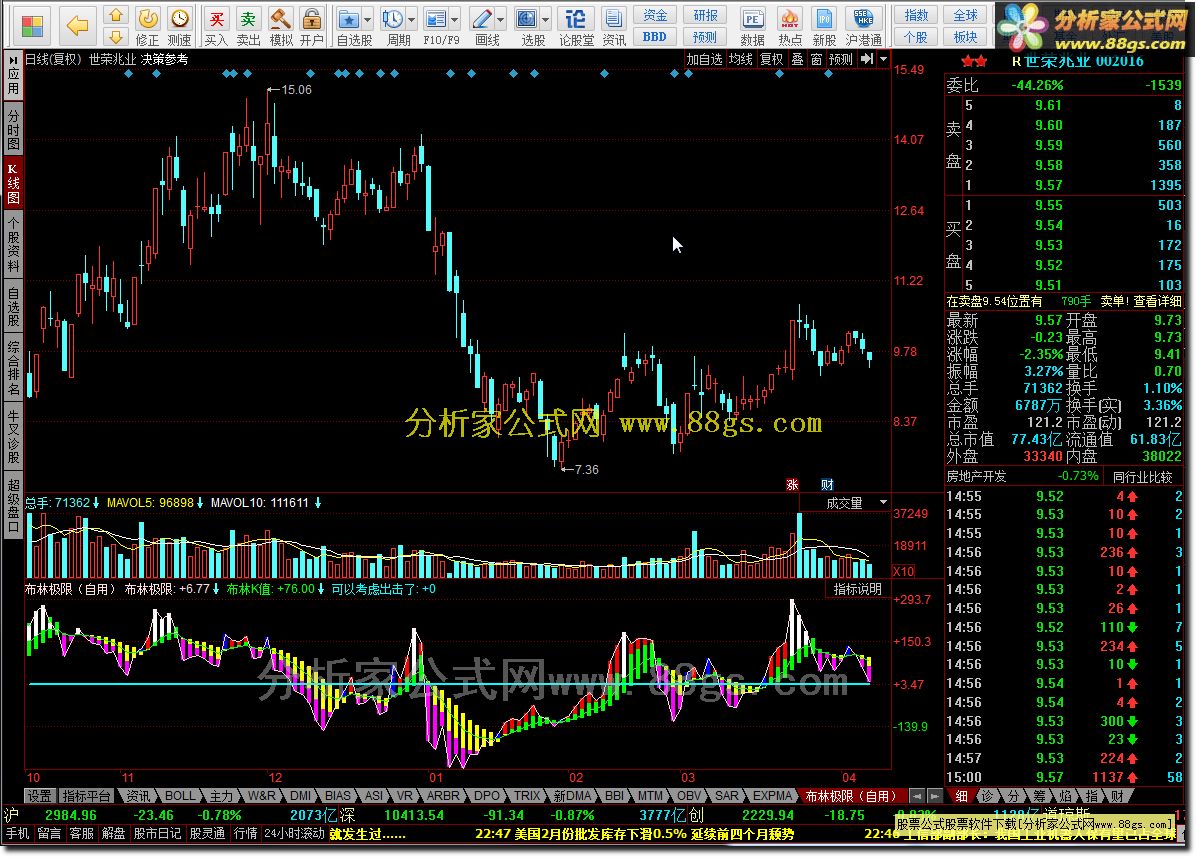The height and width of the screenshot is (857, 1197).
Task: Open the chart header dropdown triangle
Action: (x=884, y=59)
